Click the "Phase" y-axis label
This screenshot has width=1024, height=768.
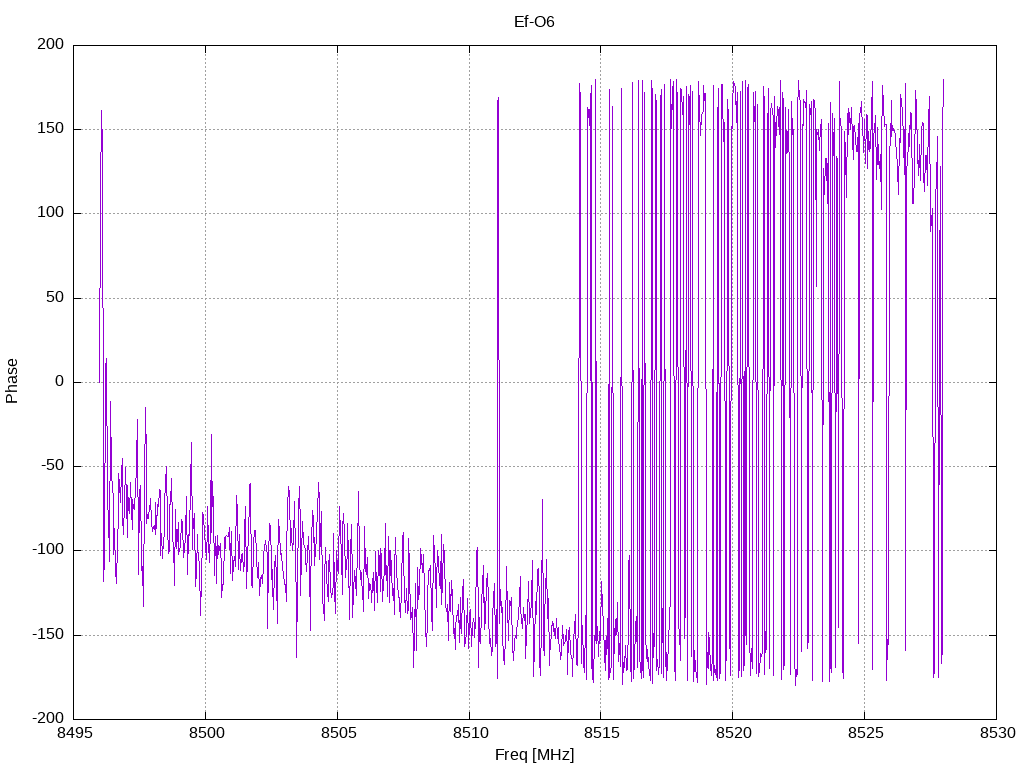[12, 381]
